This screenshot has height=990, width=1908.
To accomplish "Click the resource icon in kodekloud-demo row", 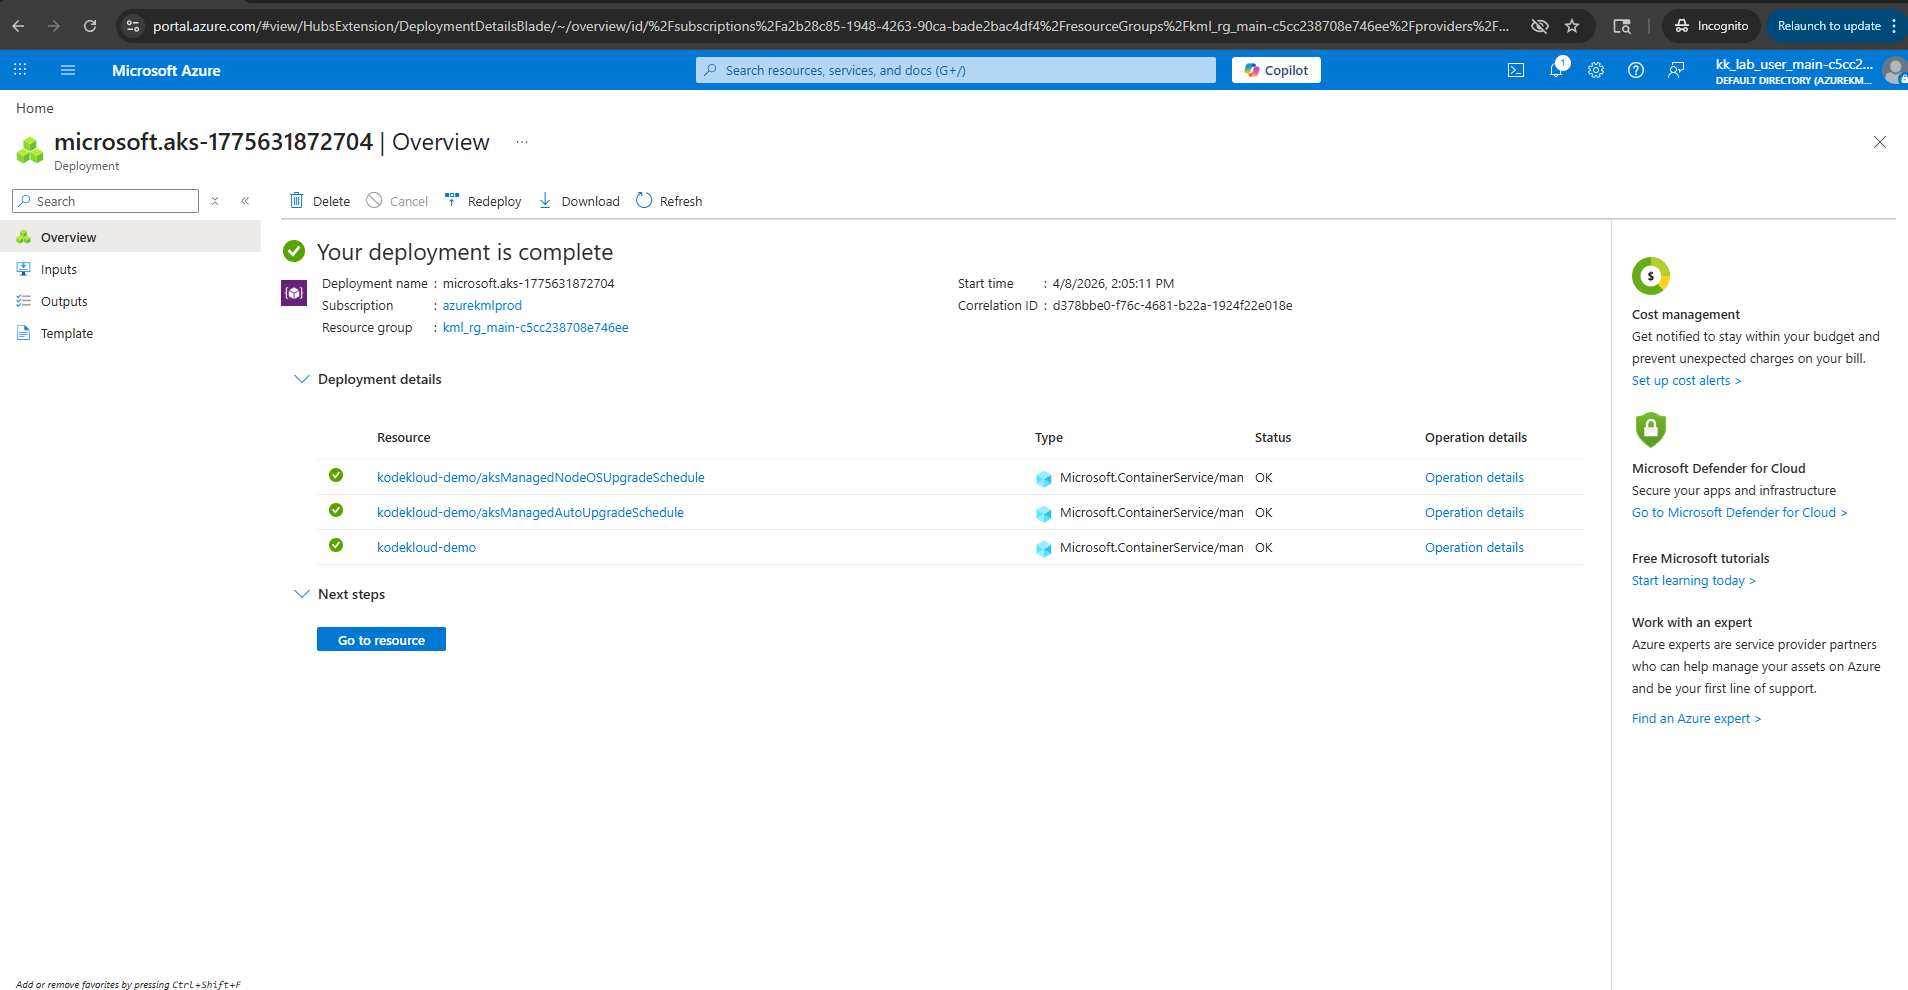I will pos(1044,549).
